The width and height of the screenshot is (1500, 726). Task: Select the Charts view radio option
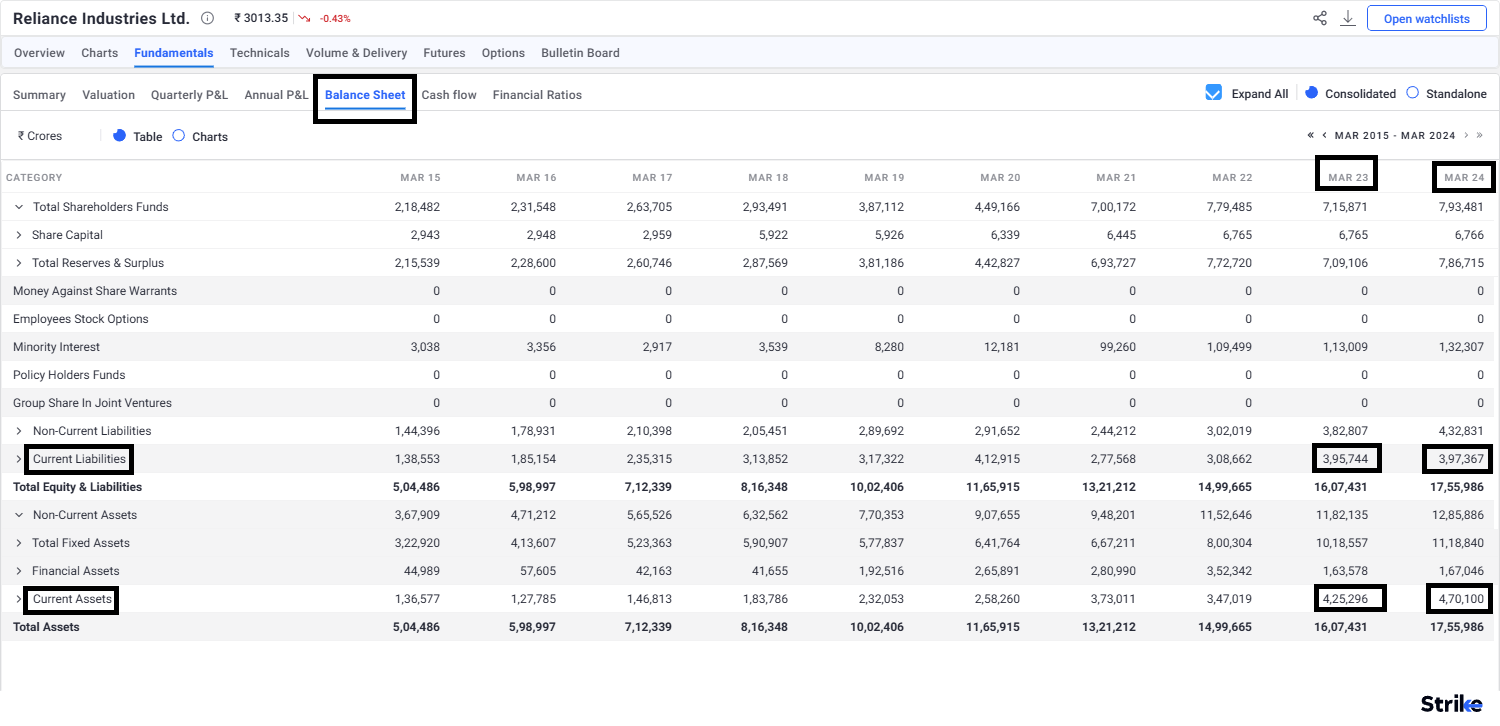(178, 136)
